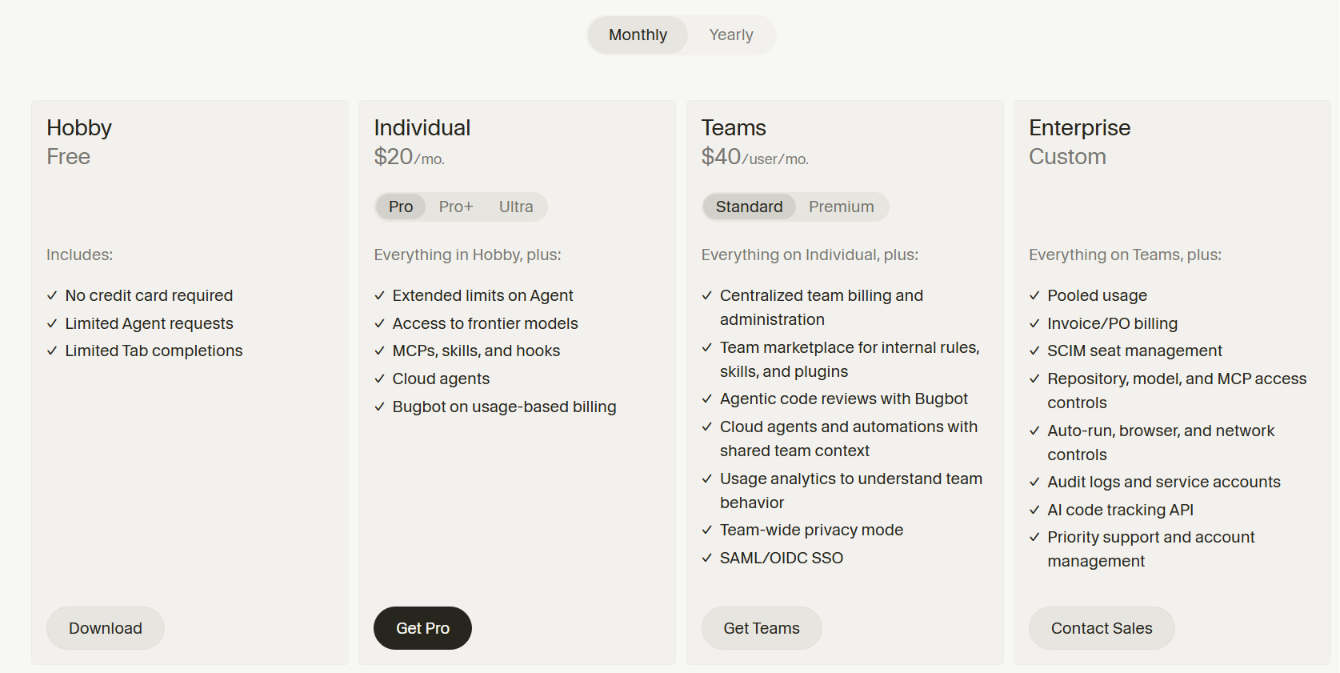The image size is (1340, 673).
Task: Click checkmark beside Access to frontier models
Action: 380,324
